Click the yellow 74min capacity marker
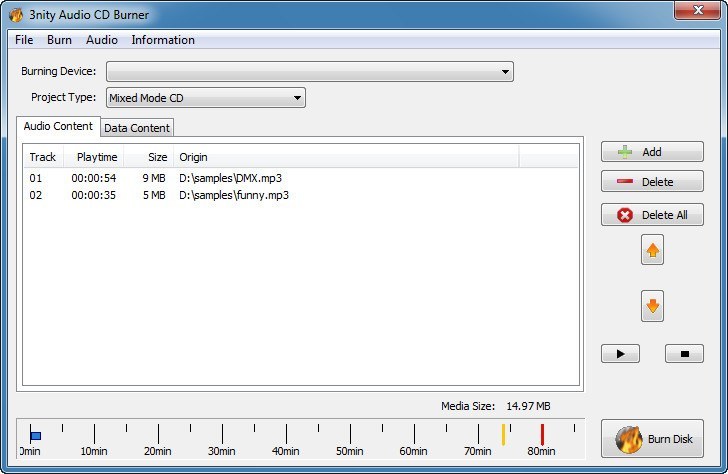Screen dimensions: 728x474 pos(503,435)
